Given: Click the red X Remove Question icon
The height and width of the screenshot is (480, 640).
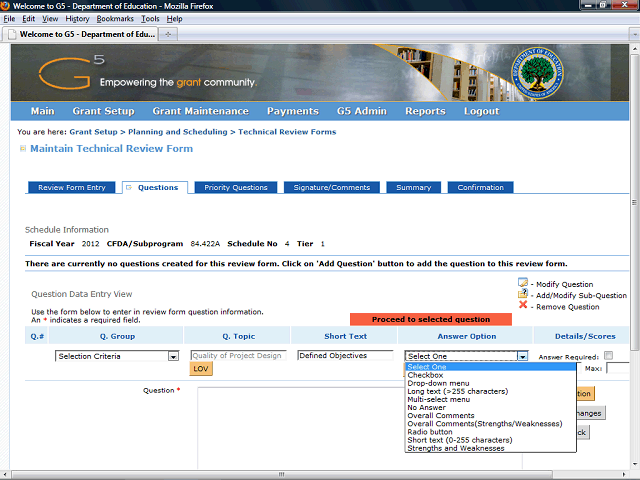Looking at the screenshot, I should [523, 304].
